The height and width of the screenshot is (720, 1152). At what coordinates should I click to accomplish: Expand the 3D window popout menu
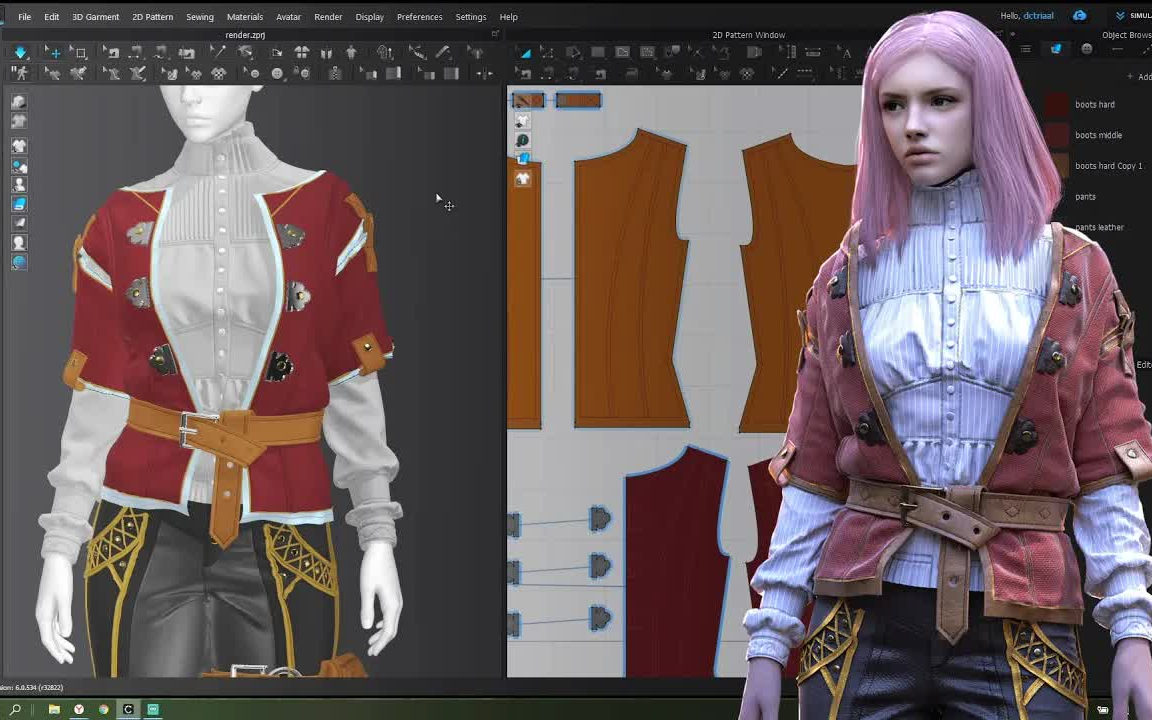tap(495, 35)
